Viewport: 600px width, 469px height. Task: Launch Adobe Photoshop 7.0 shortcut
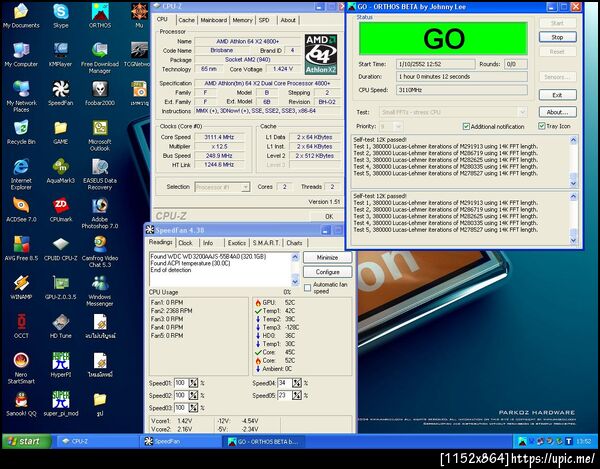(x=100, y=213)
